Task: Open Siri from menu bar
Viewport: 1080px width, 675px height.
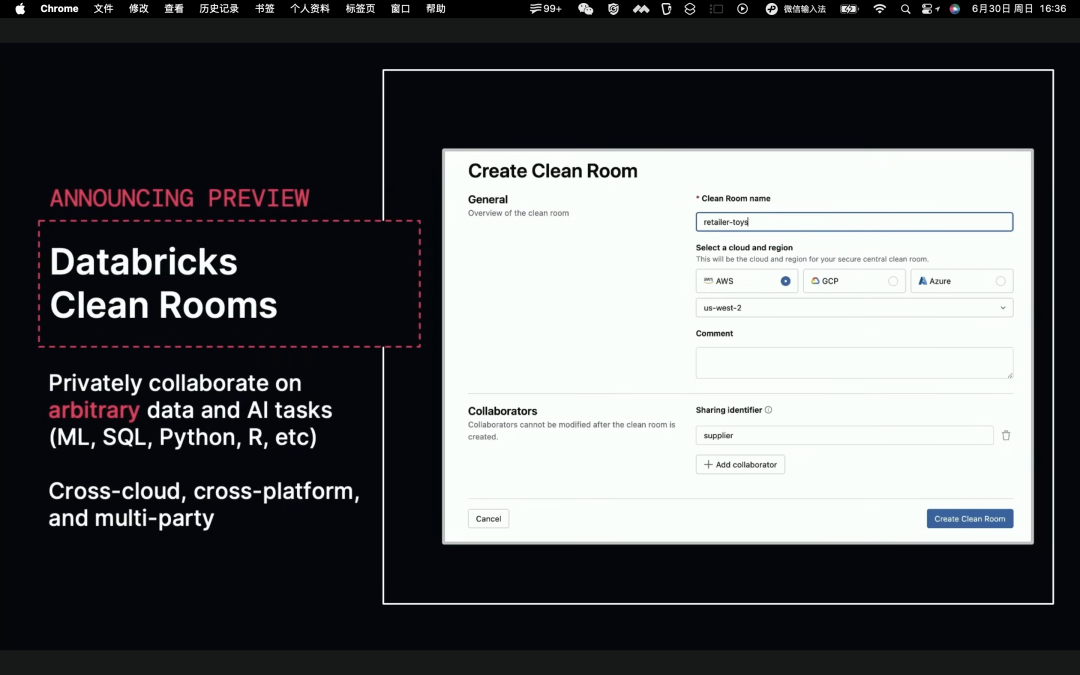Action: coord(955,9)
